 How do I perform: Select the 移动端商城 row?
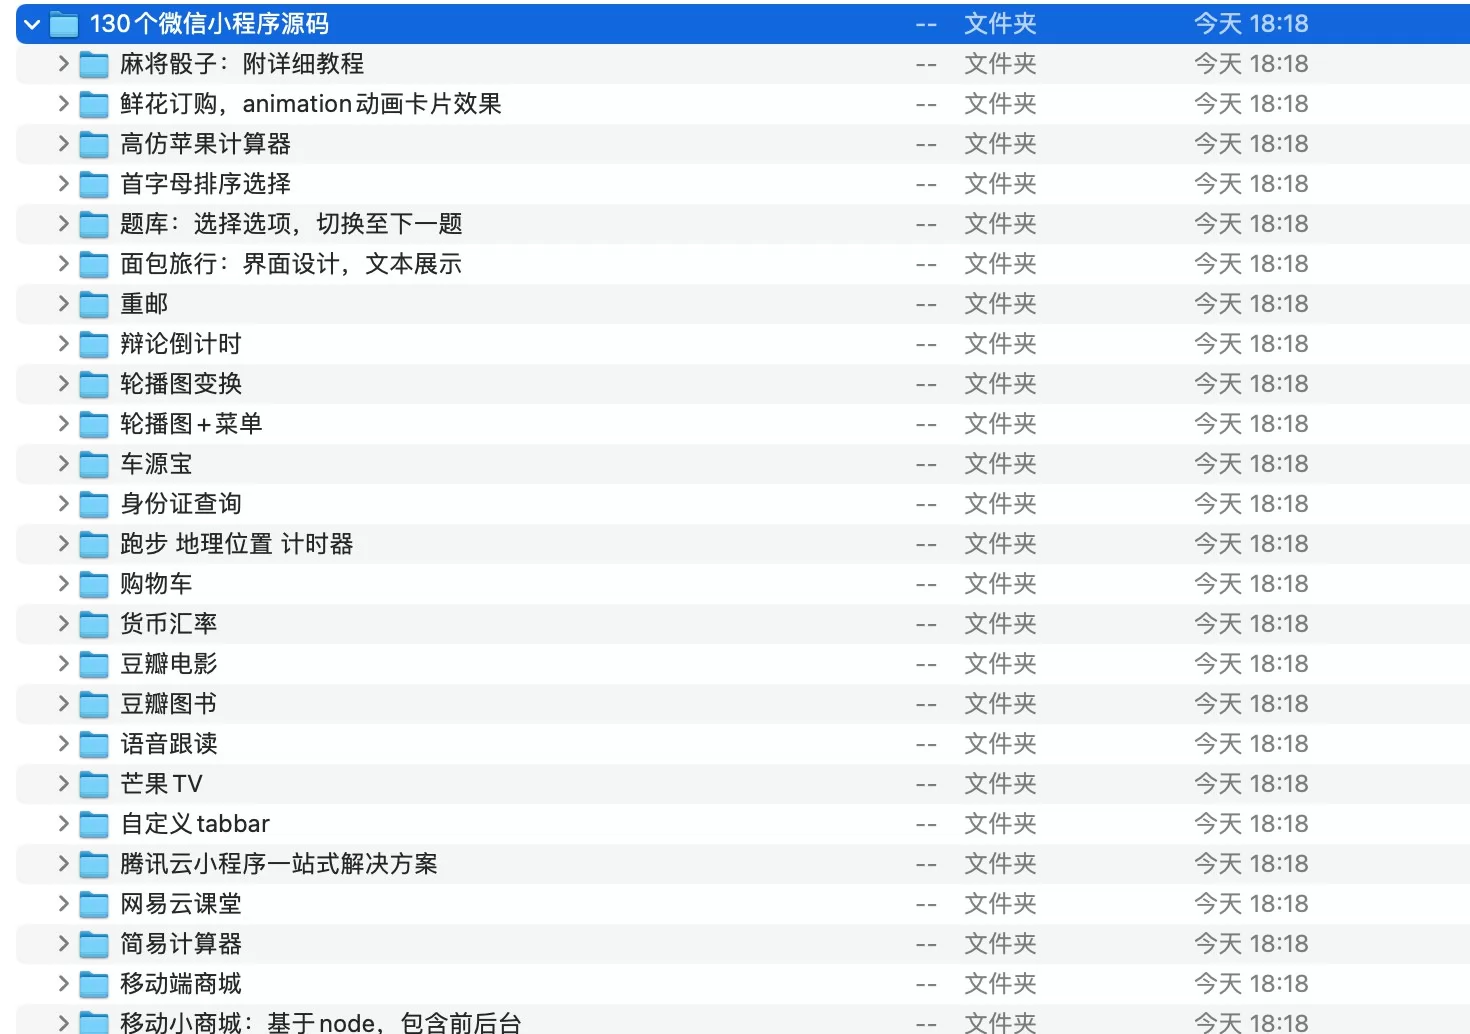(x=178, y=983)
